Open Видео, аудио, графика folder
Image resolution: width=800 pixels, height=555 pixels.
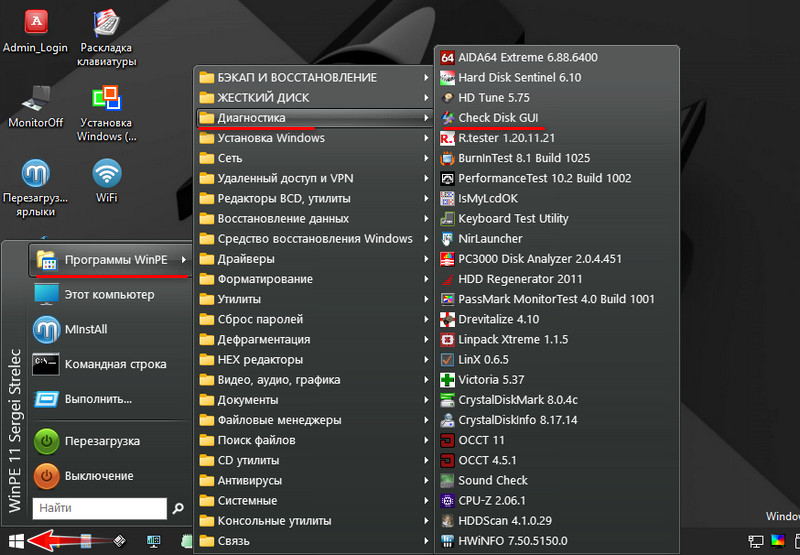tap(314, 380)
